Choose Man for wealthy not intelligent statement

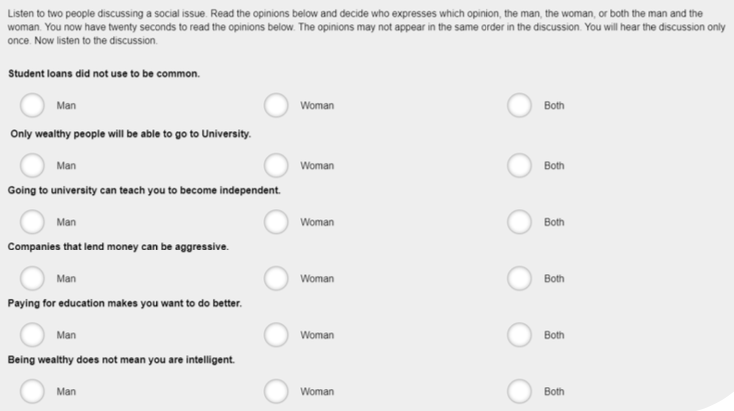pos(32,392)
